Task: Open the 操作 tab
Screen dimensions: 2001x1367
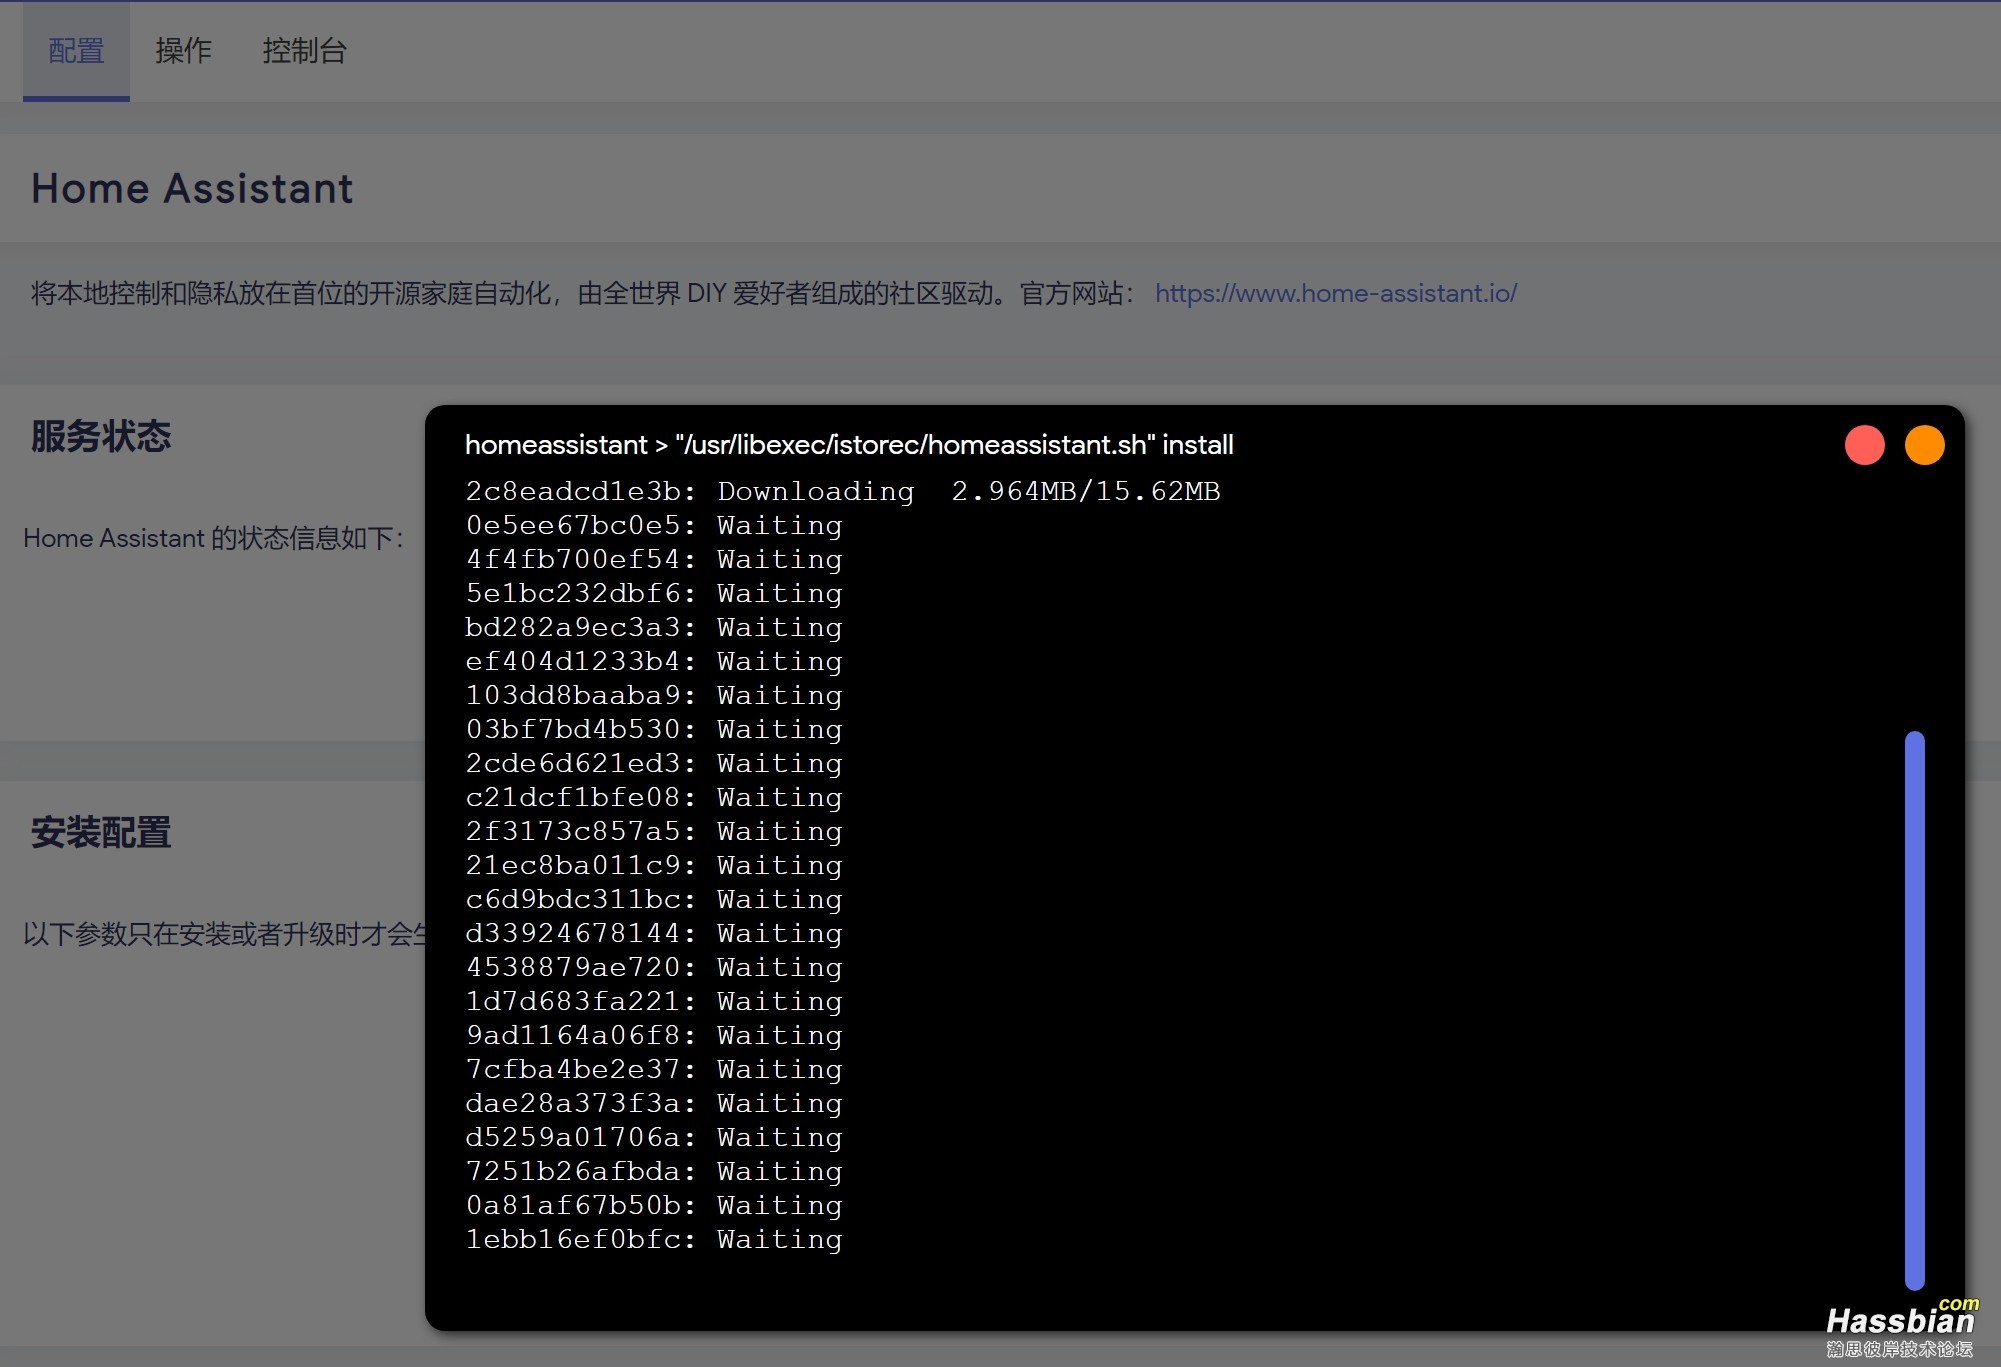Action: [x=183, y=51]
